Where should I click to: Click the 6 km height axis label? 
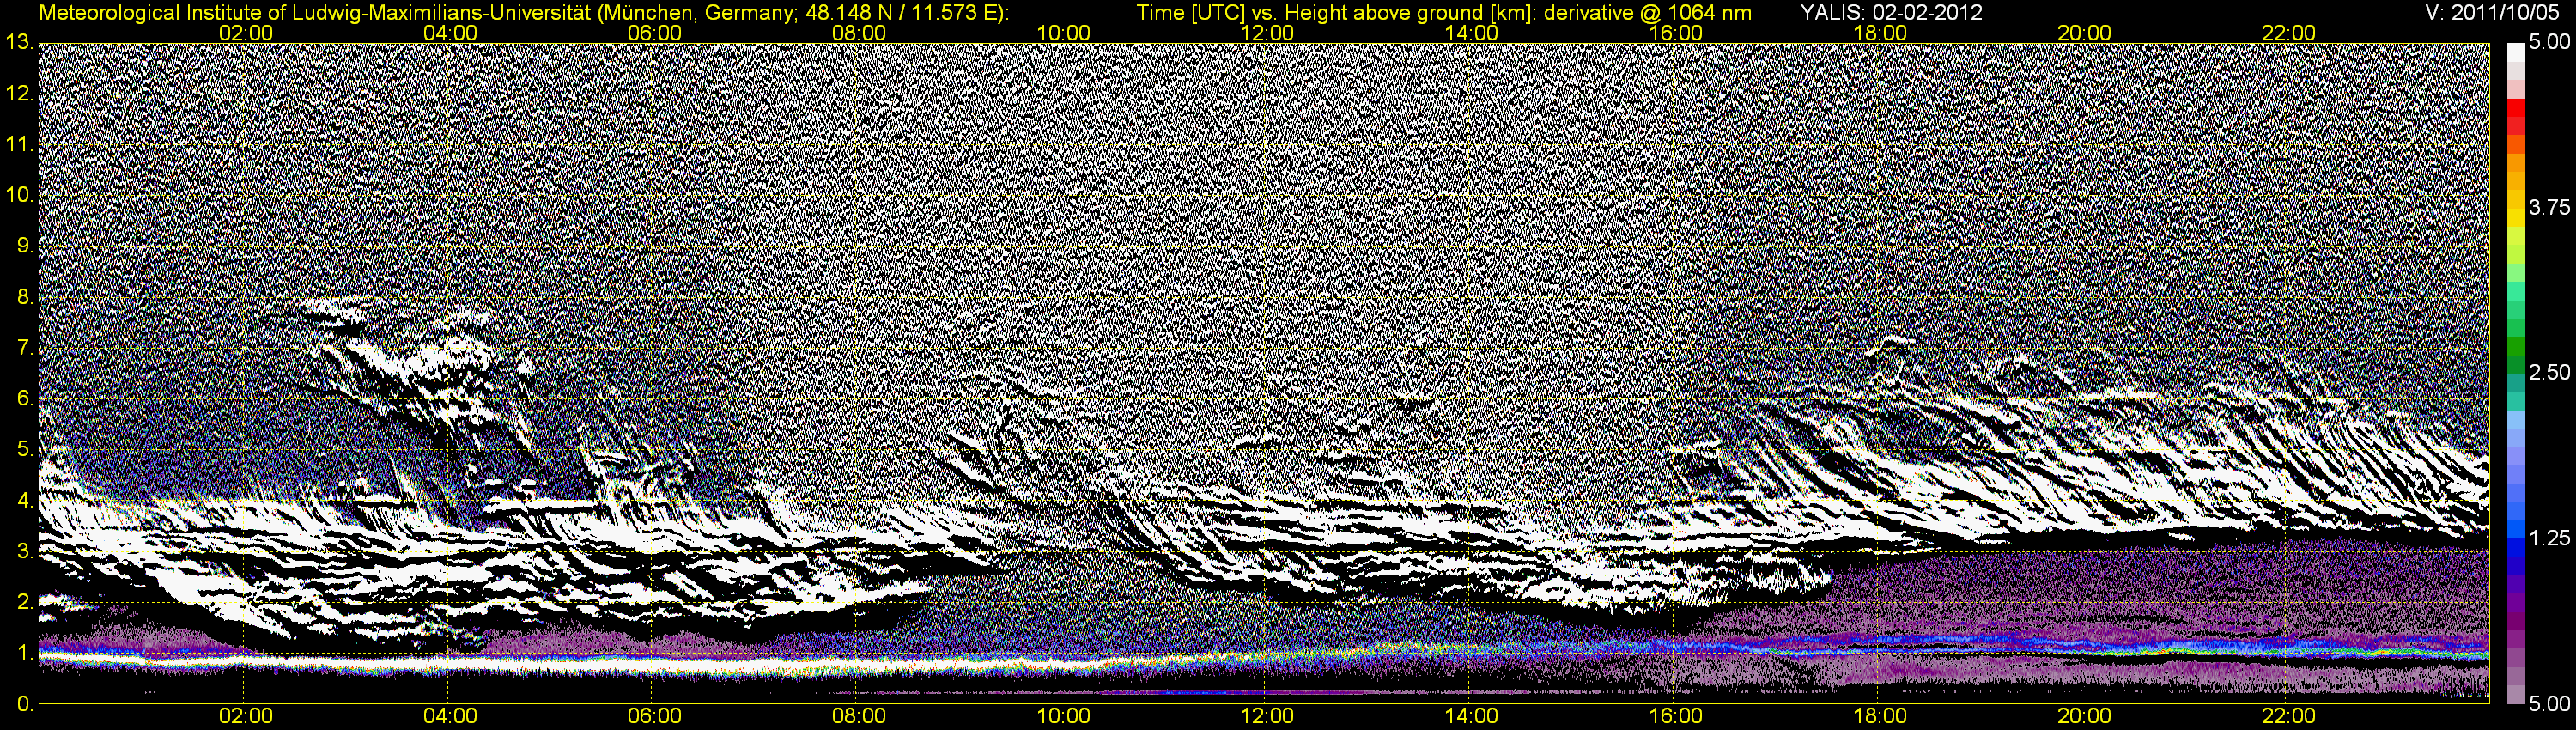click(x=24, y=399)
